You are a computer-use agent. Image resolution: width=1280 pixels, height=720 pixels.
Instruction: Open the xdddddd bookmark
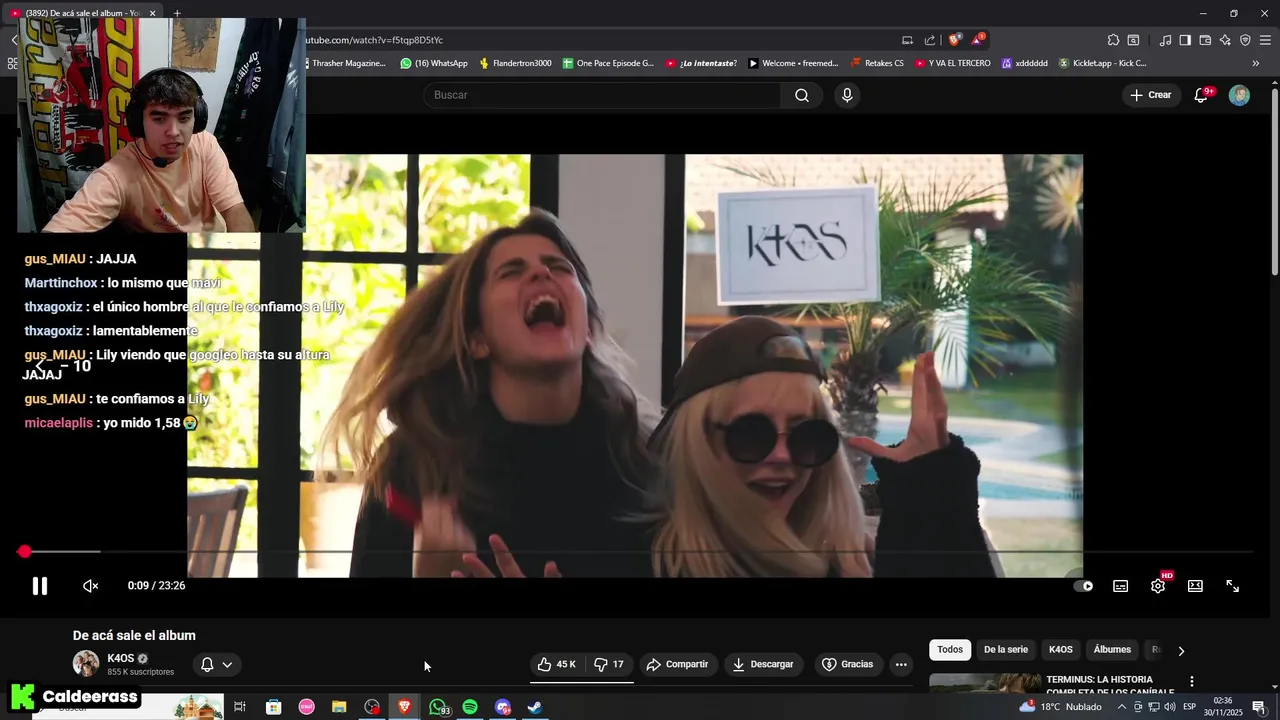pos(1025,63)
